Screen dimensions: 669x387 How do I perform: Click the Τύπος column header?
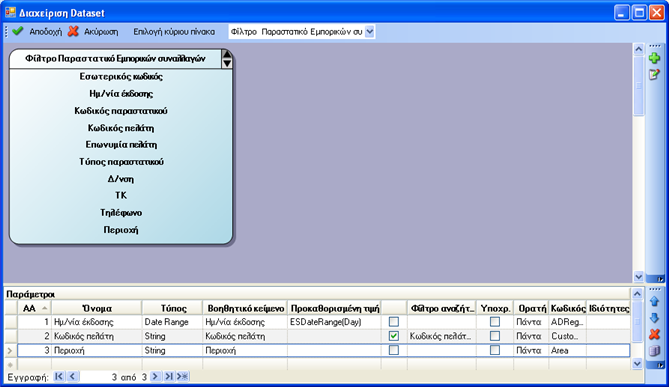coord(173,308)
